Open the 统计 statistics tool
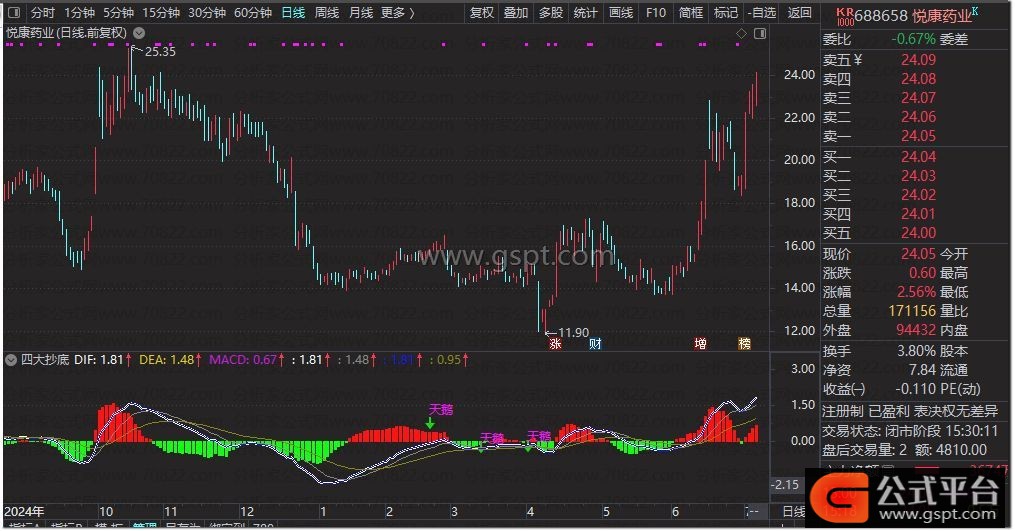The width and height of the screenshot is (1015, 531). click(585, 12)
